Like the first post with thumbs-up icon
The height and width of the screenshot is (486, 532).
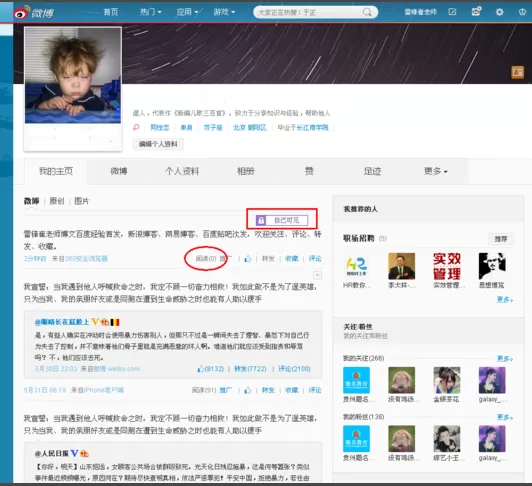click(x=248, y=259)
